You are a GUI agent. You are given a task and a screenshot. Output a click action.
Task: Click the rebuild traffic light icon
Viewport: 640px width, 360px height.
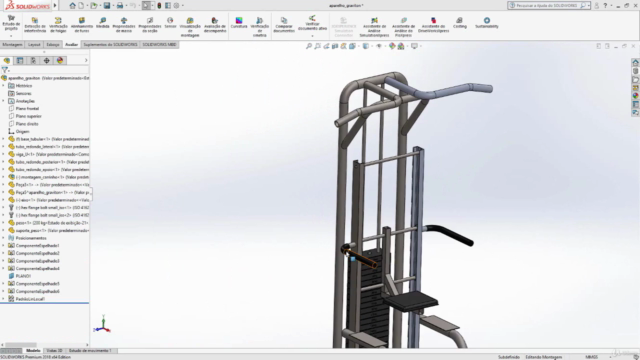(x=159, y=6)
